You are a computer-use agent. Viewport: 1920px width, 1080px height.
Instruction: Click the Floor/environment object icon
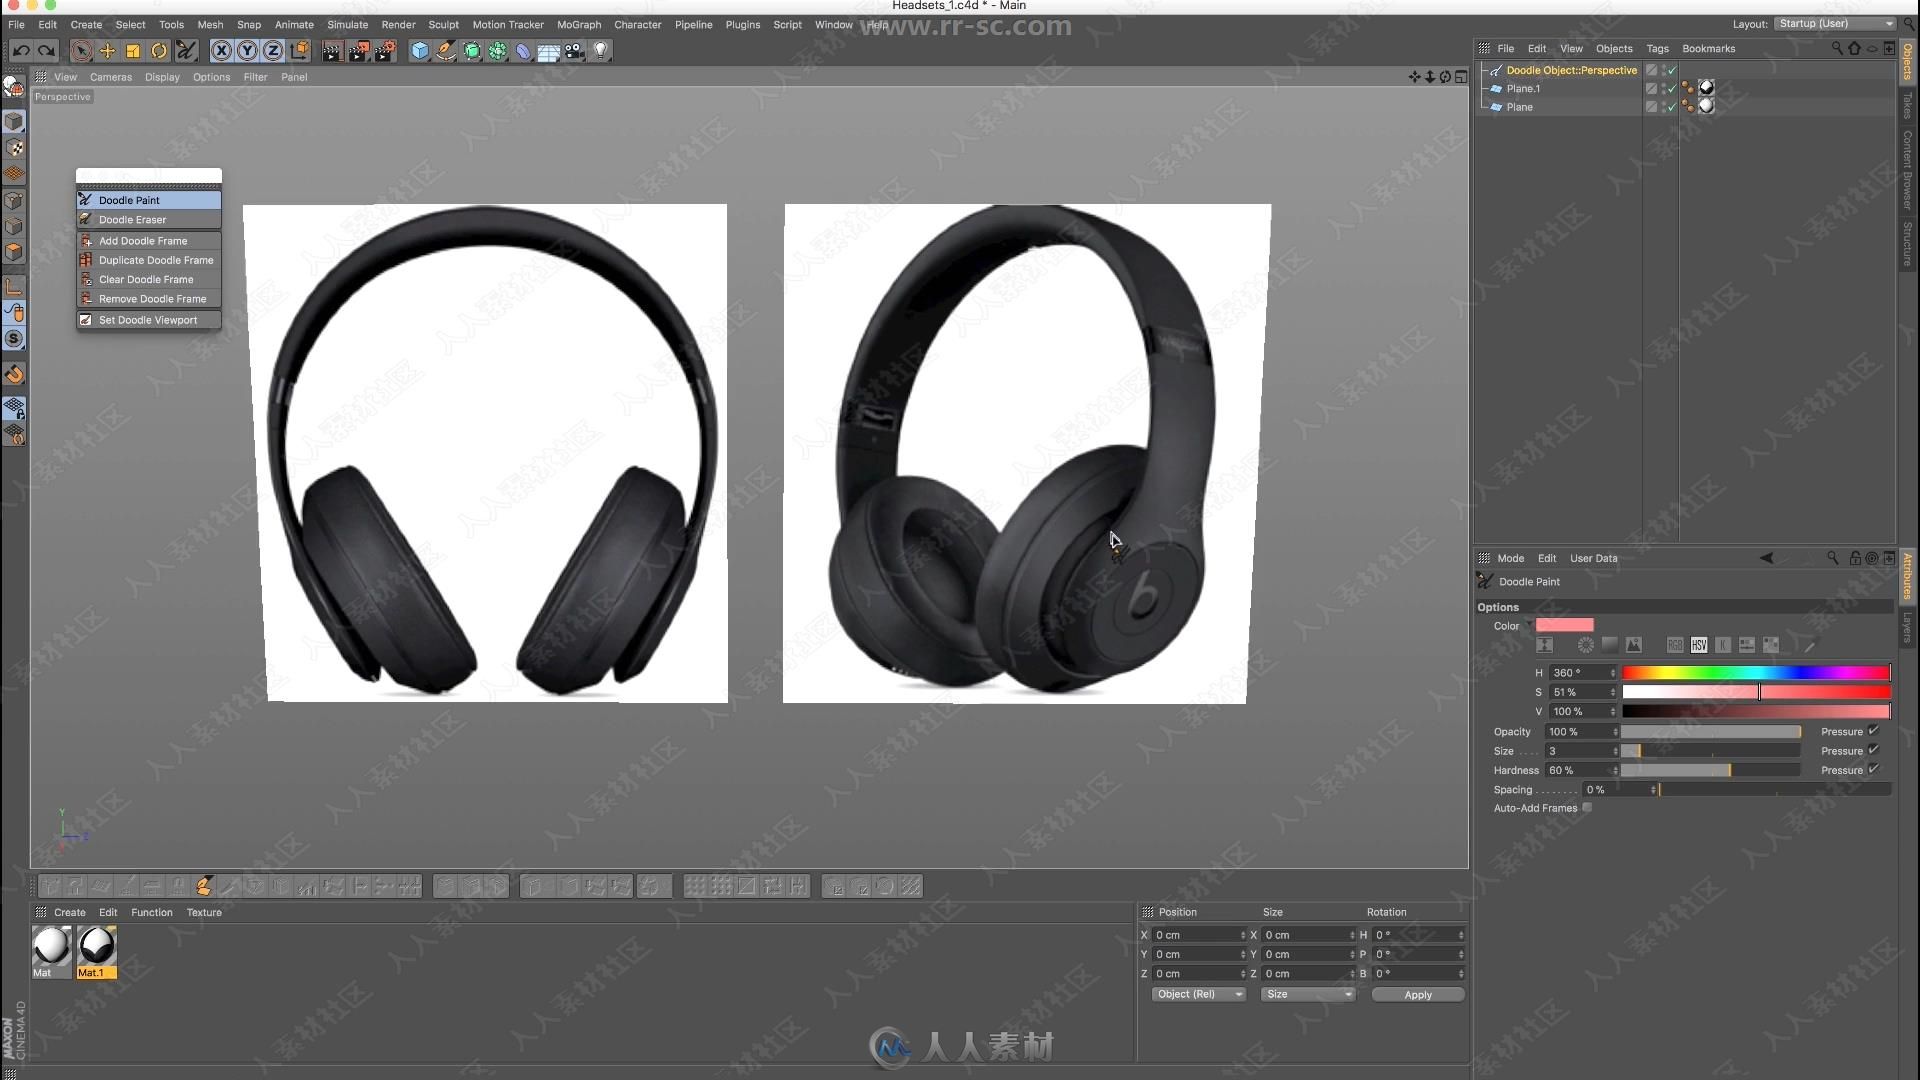click(x=549, y=50)
